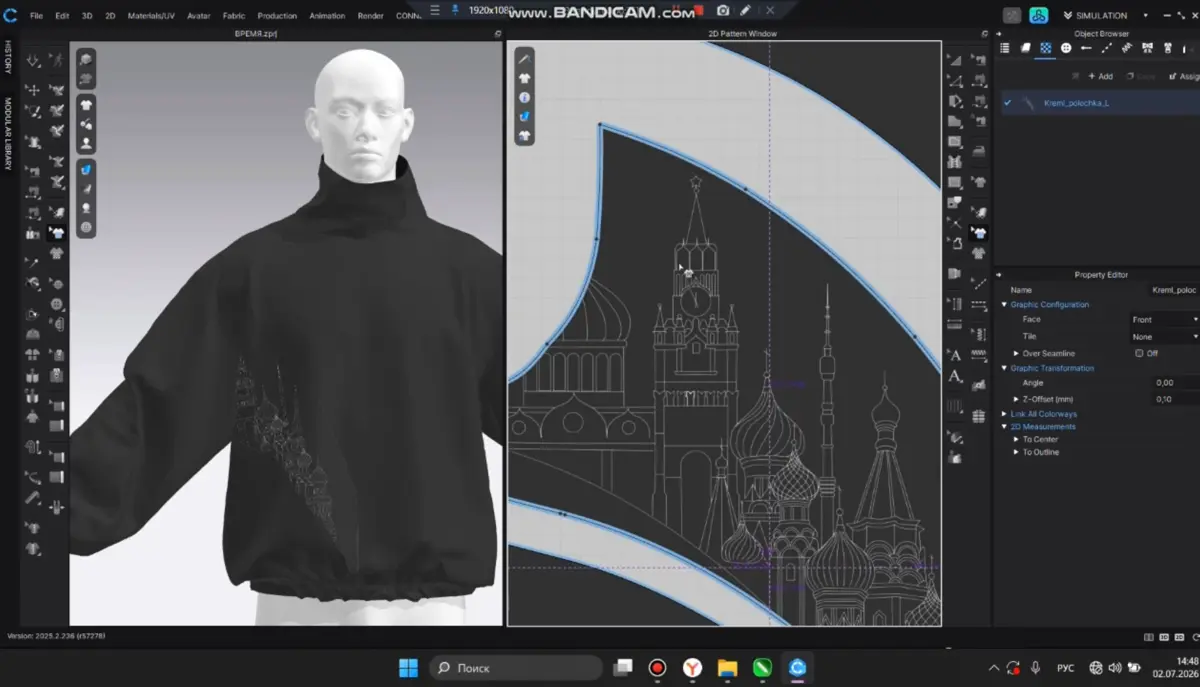Image resolution: width=1200 pixels, height=687 pixels.
Task: Open the Render menu
Action: click(x=370, y=16)
